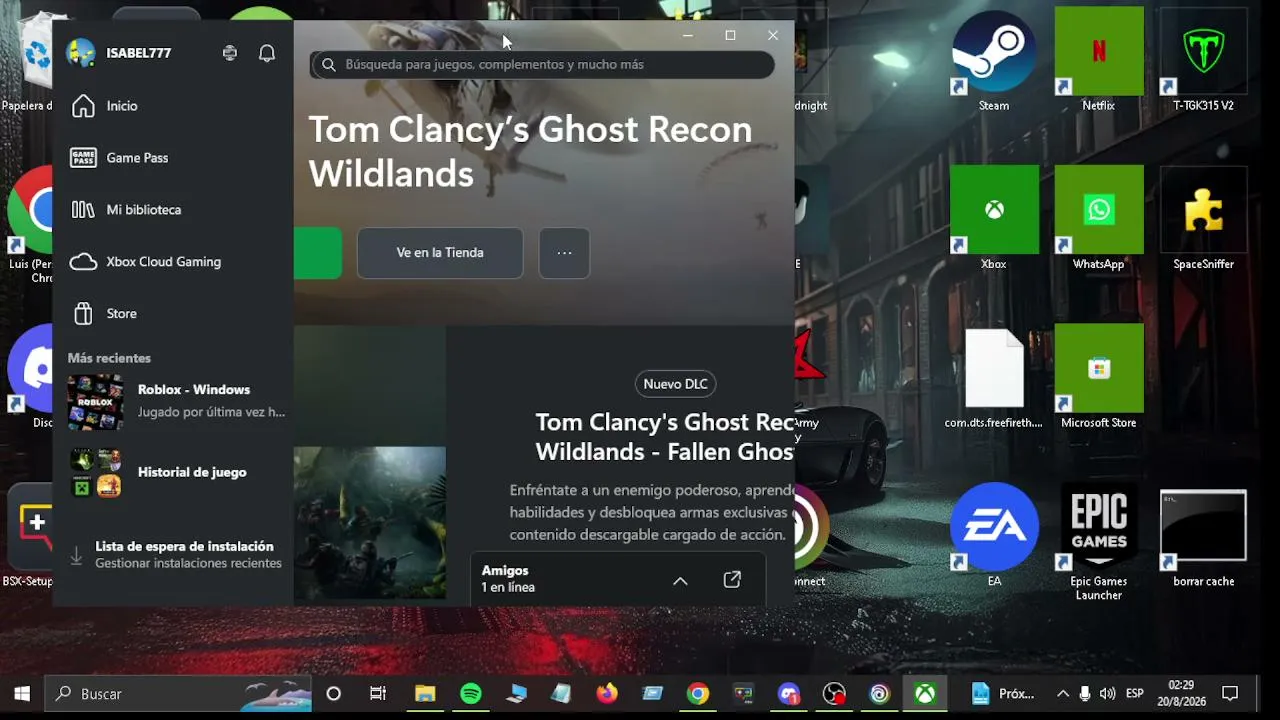Open Historial de juego

[x=176, y=473]
